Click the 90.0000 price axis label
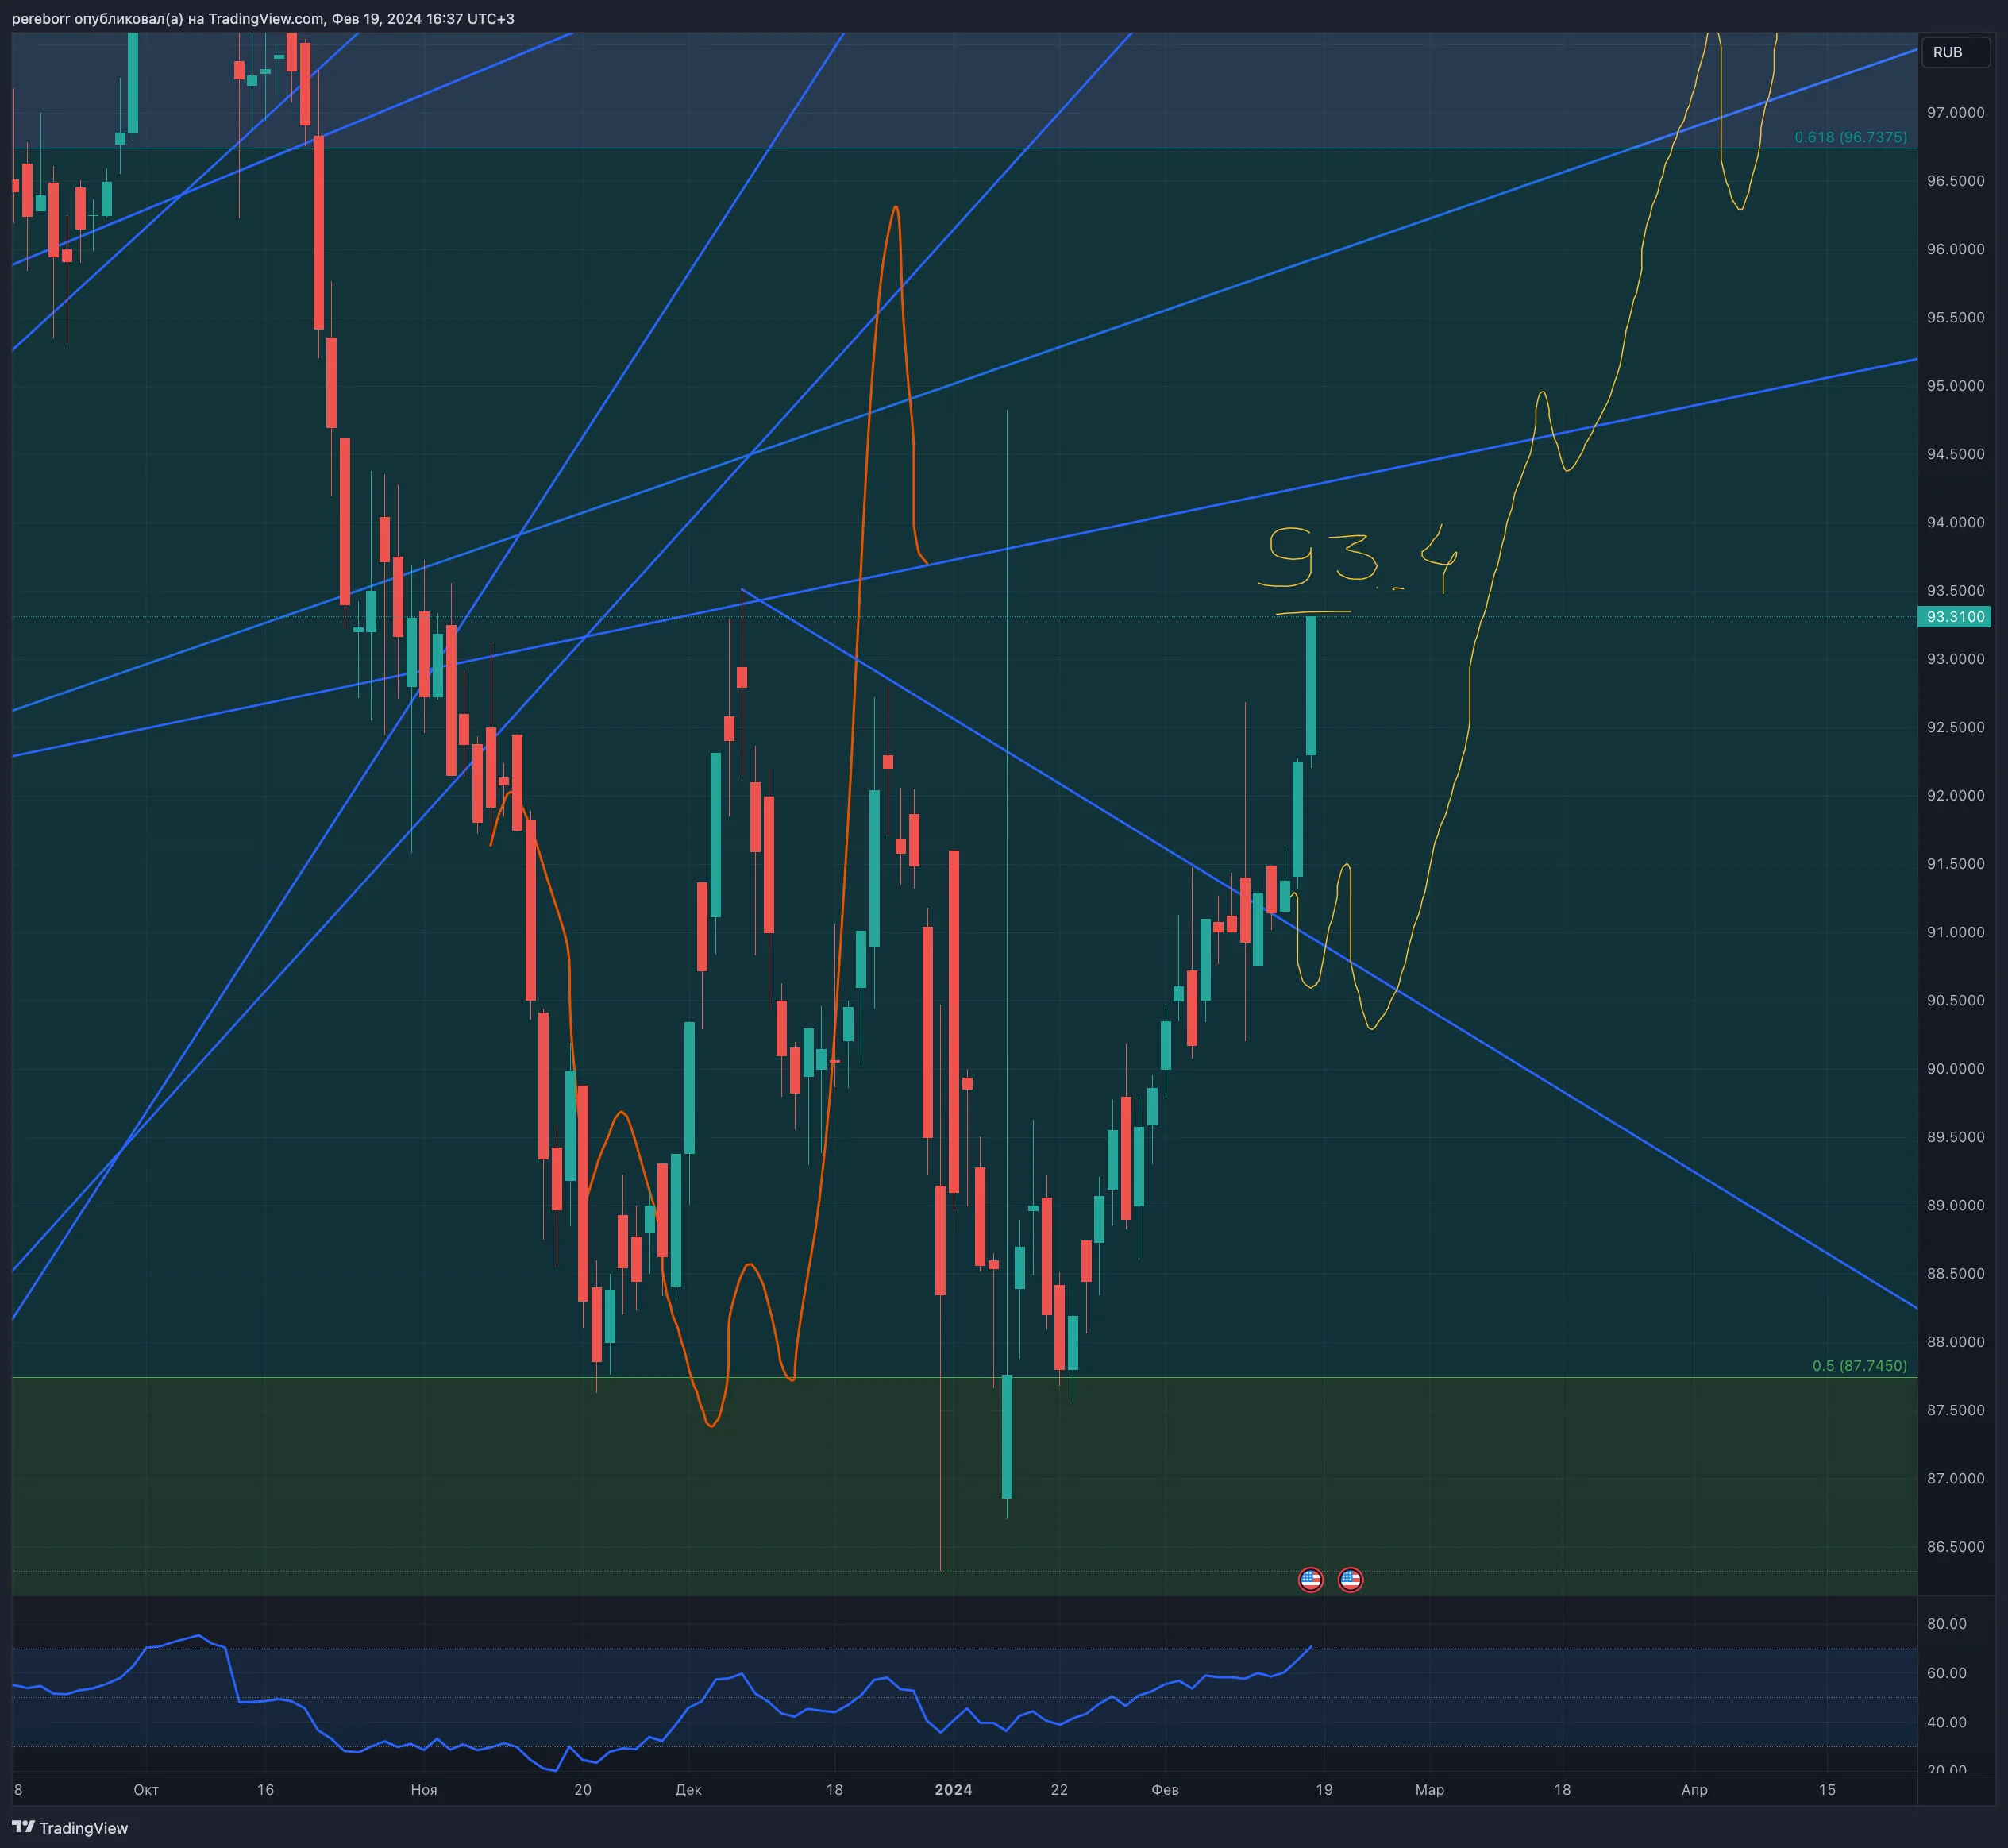The height and width of the screenshot is (1848, 2008). click(1955, 1069)
